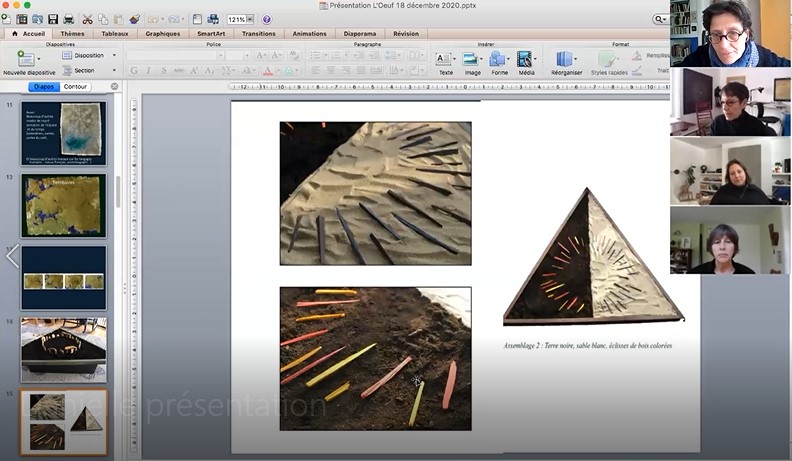Switch sidebar to Contour view
Screen dimensions: 792x461
76,87
